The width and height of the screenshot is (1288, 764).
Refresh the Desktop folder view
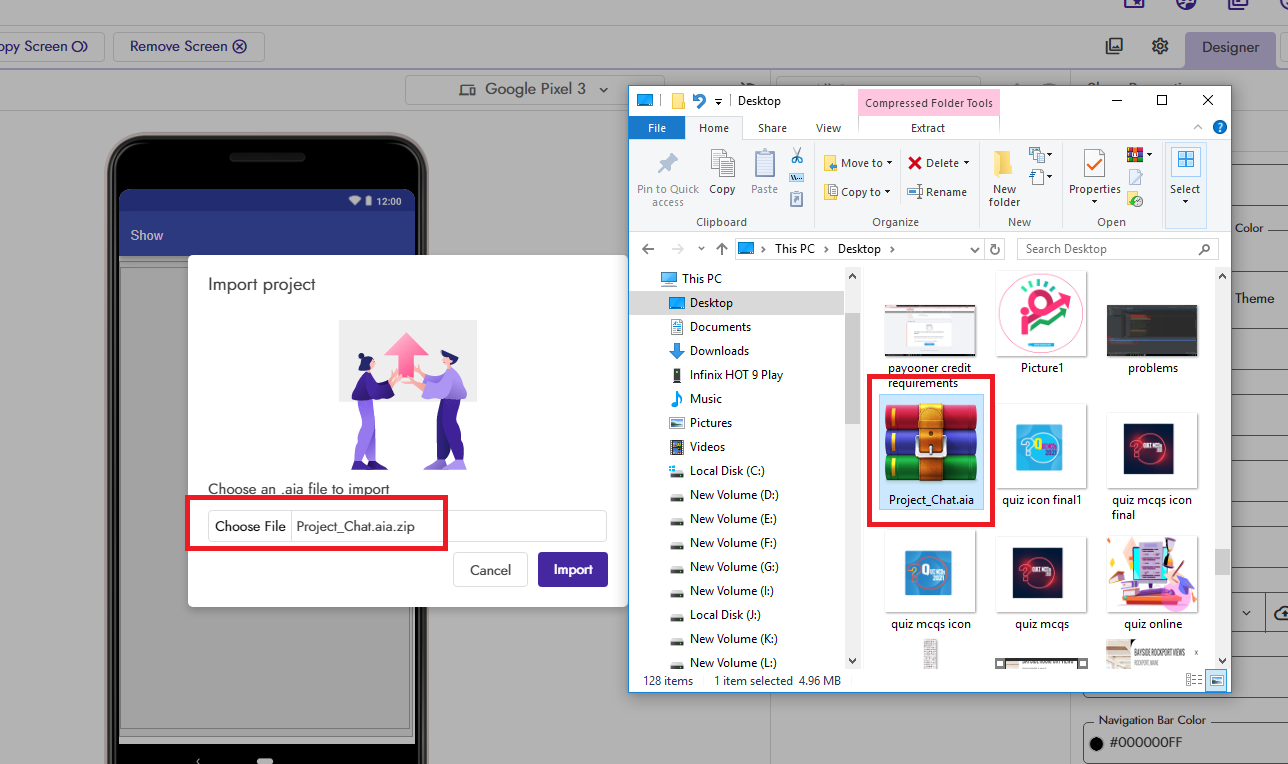(995, 249)
